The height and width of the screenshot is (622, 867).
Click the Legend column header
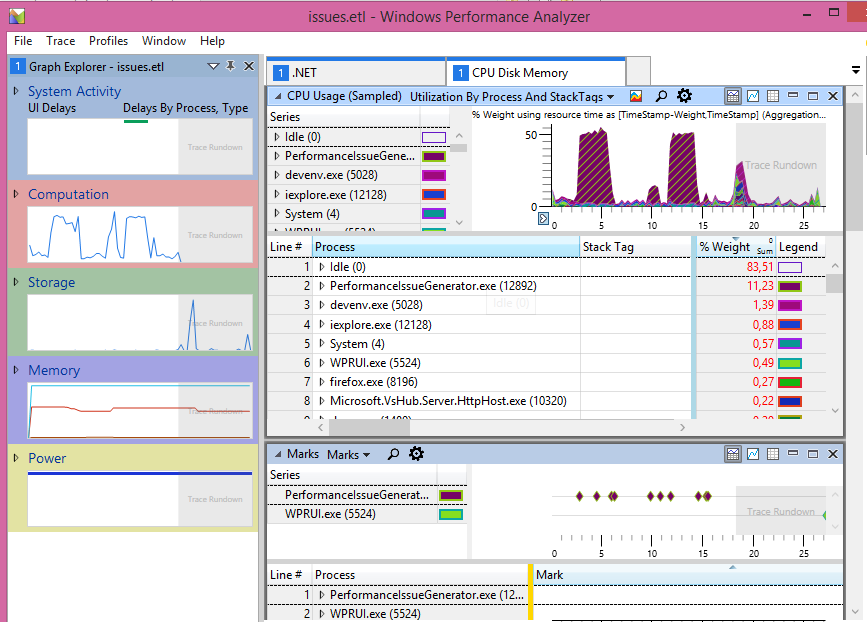pyautogui.click(x=800, y=247)
